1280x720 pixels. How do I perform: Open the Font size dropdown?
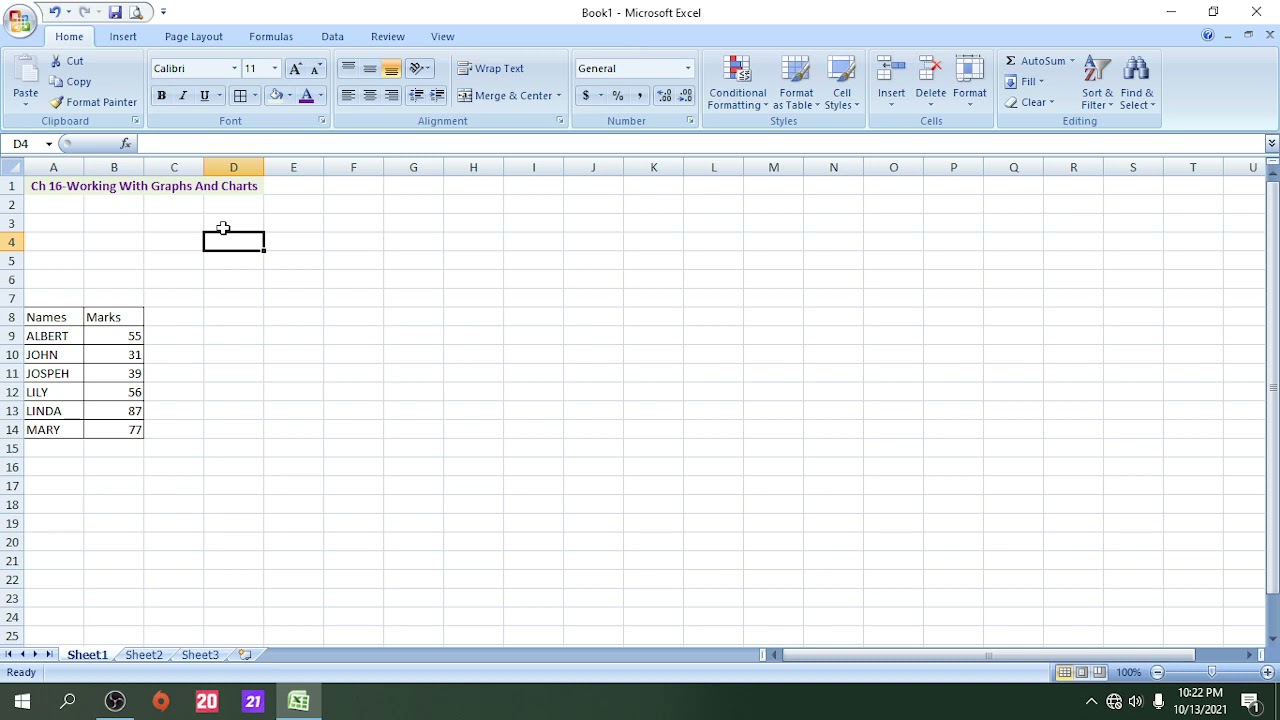click(x=275, y=68)
